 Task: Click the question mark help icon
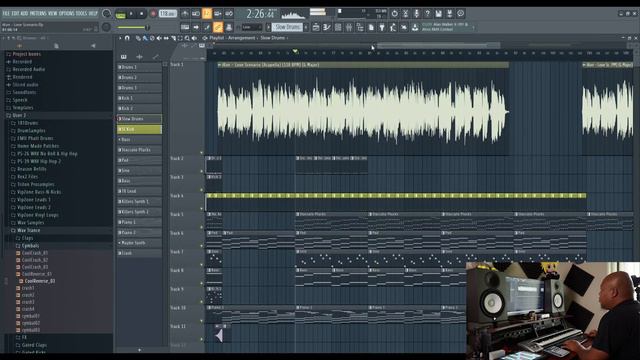click(x=427, y=13)
